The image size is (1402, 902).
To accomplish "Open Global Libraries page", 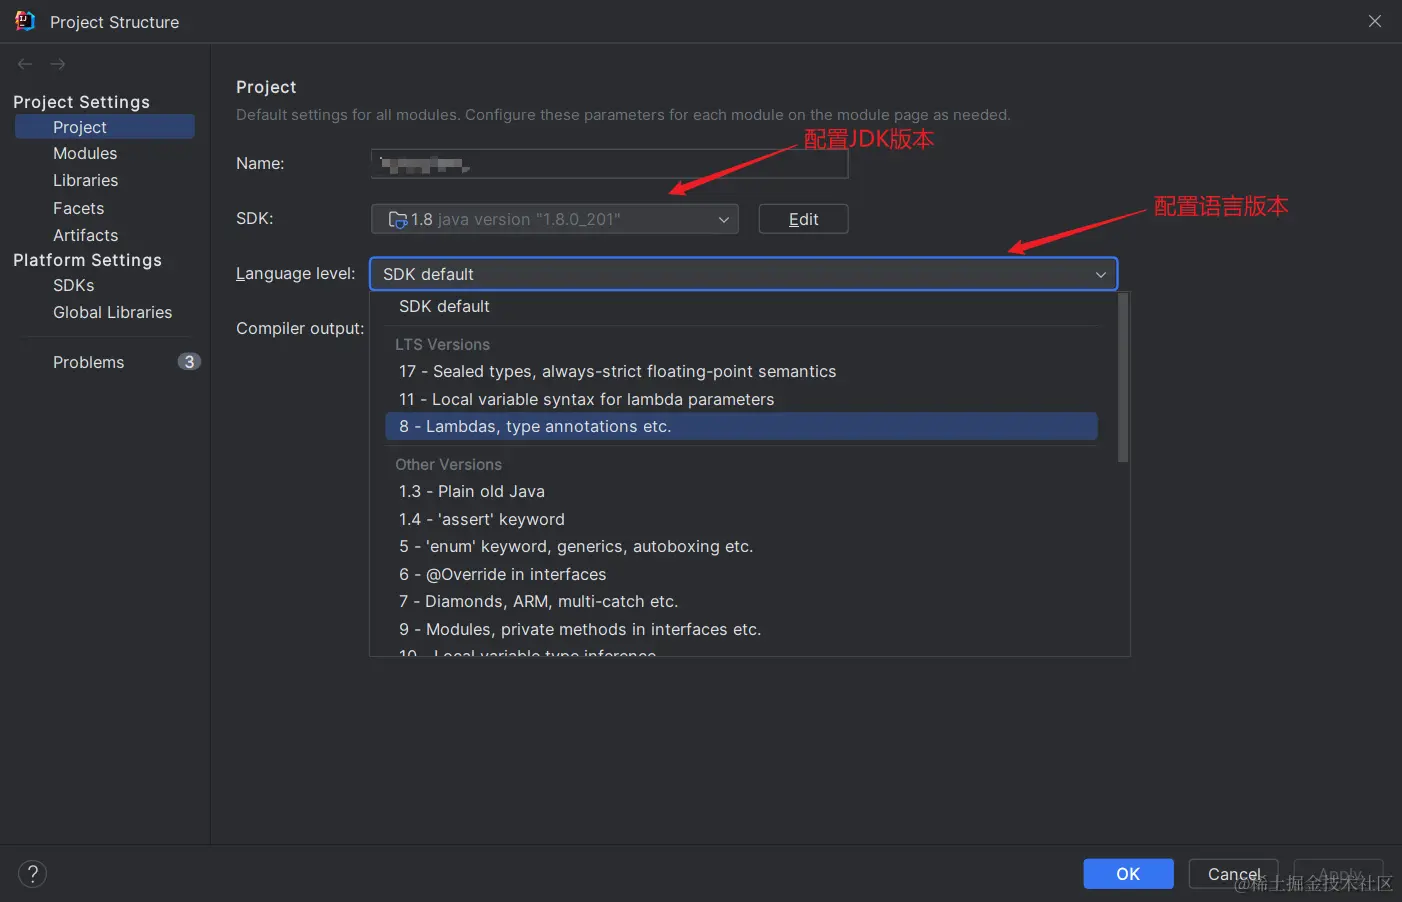I will [113, 312].
